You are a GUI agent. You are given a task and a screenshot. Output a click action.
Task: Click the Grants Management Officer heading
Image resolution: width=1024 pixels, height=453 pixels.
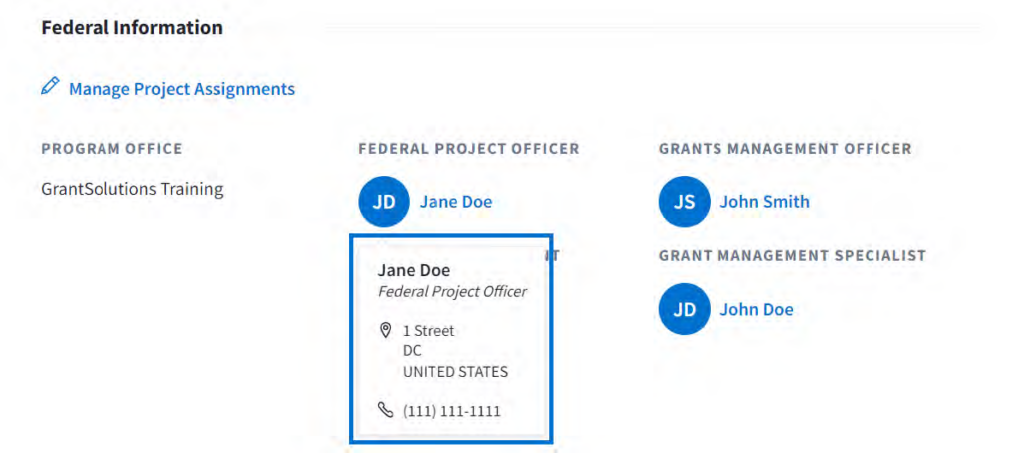click(784, 149)
